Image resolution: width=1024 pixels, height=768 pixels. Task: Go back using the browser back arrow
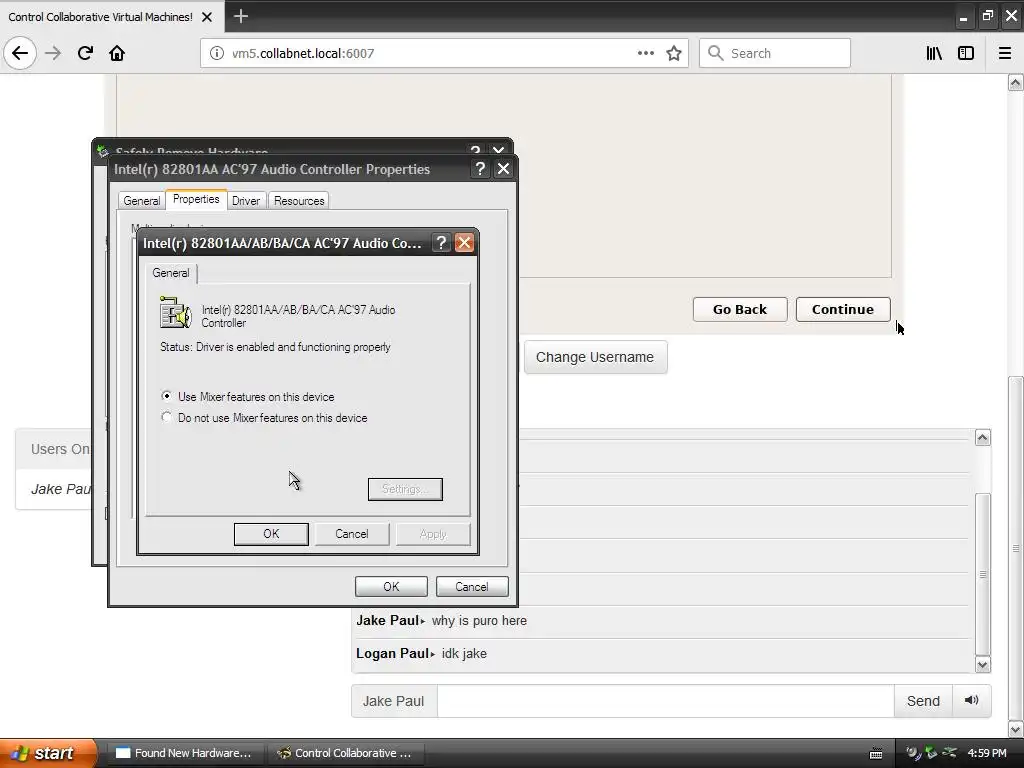click(x=20, y=53)
